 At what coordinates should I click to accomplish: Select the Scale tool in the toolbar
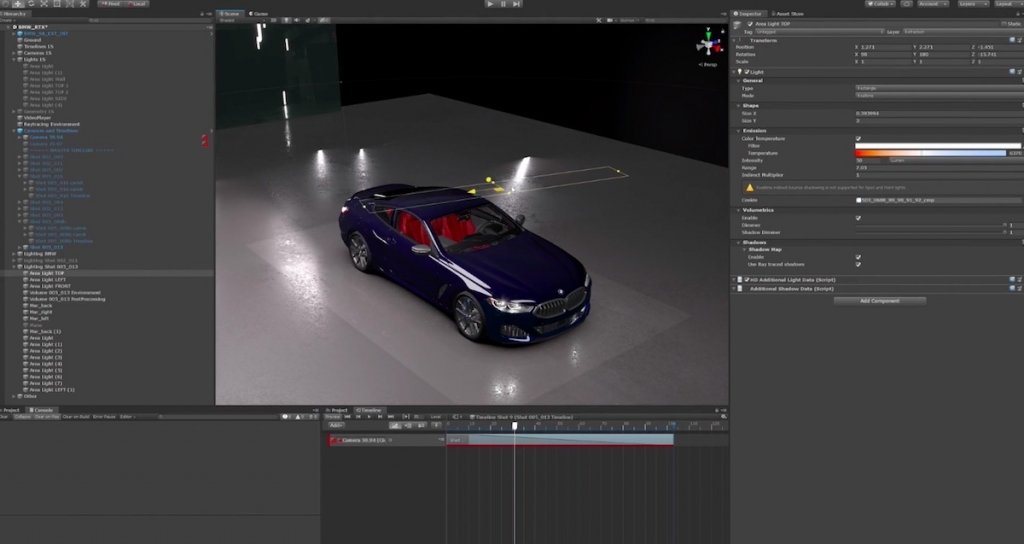coord(44,4)
